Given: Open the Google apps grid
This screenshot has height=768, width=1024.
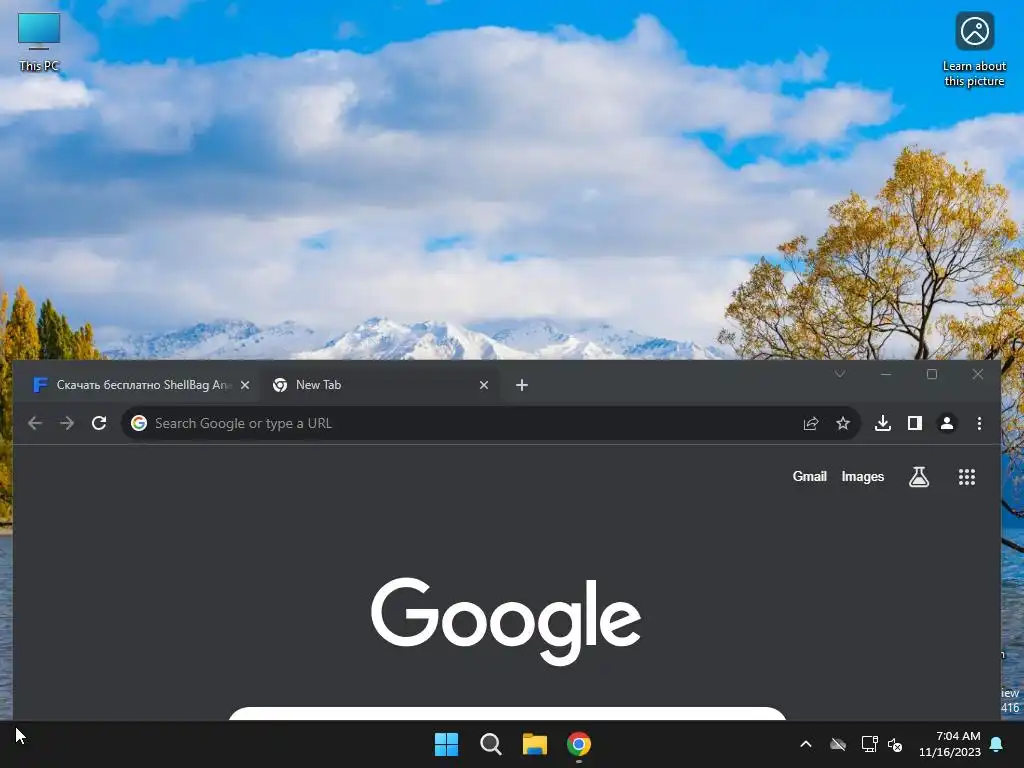Looking at the screenshot, I should point(967,477).
